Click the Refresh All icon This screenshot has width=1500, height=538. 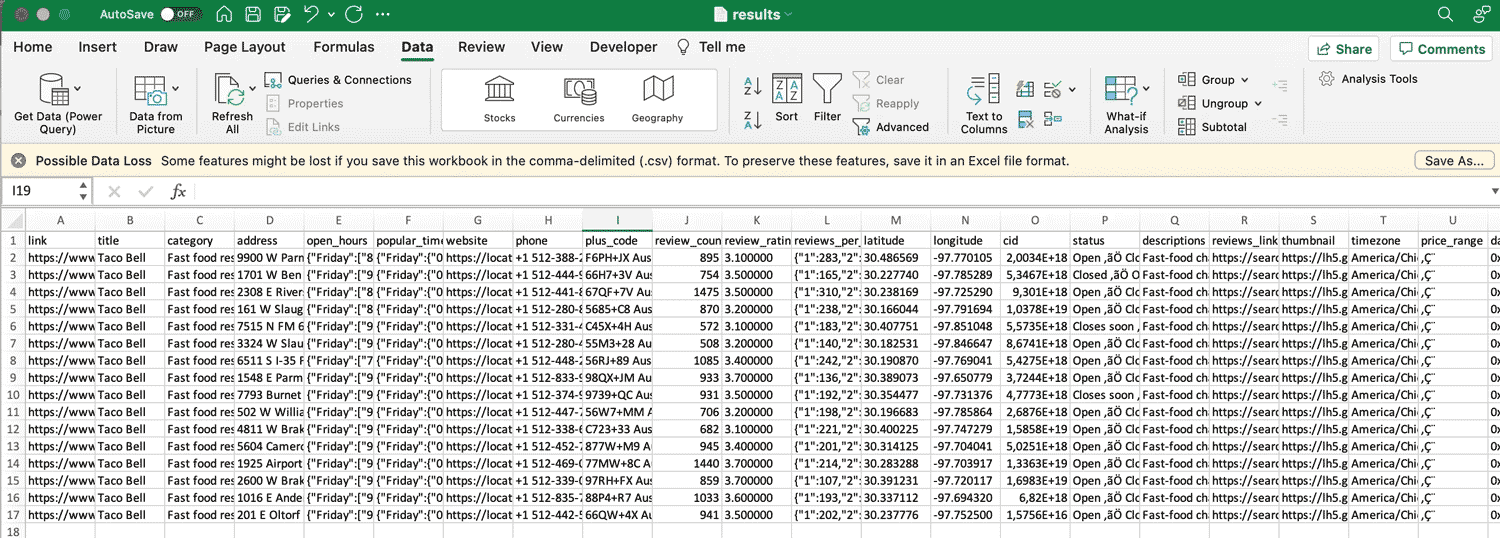tap(229, 90)
